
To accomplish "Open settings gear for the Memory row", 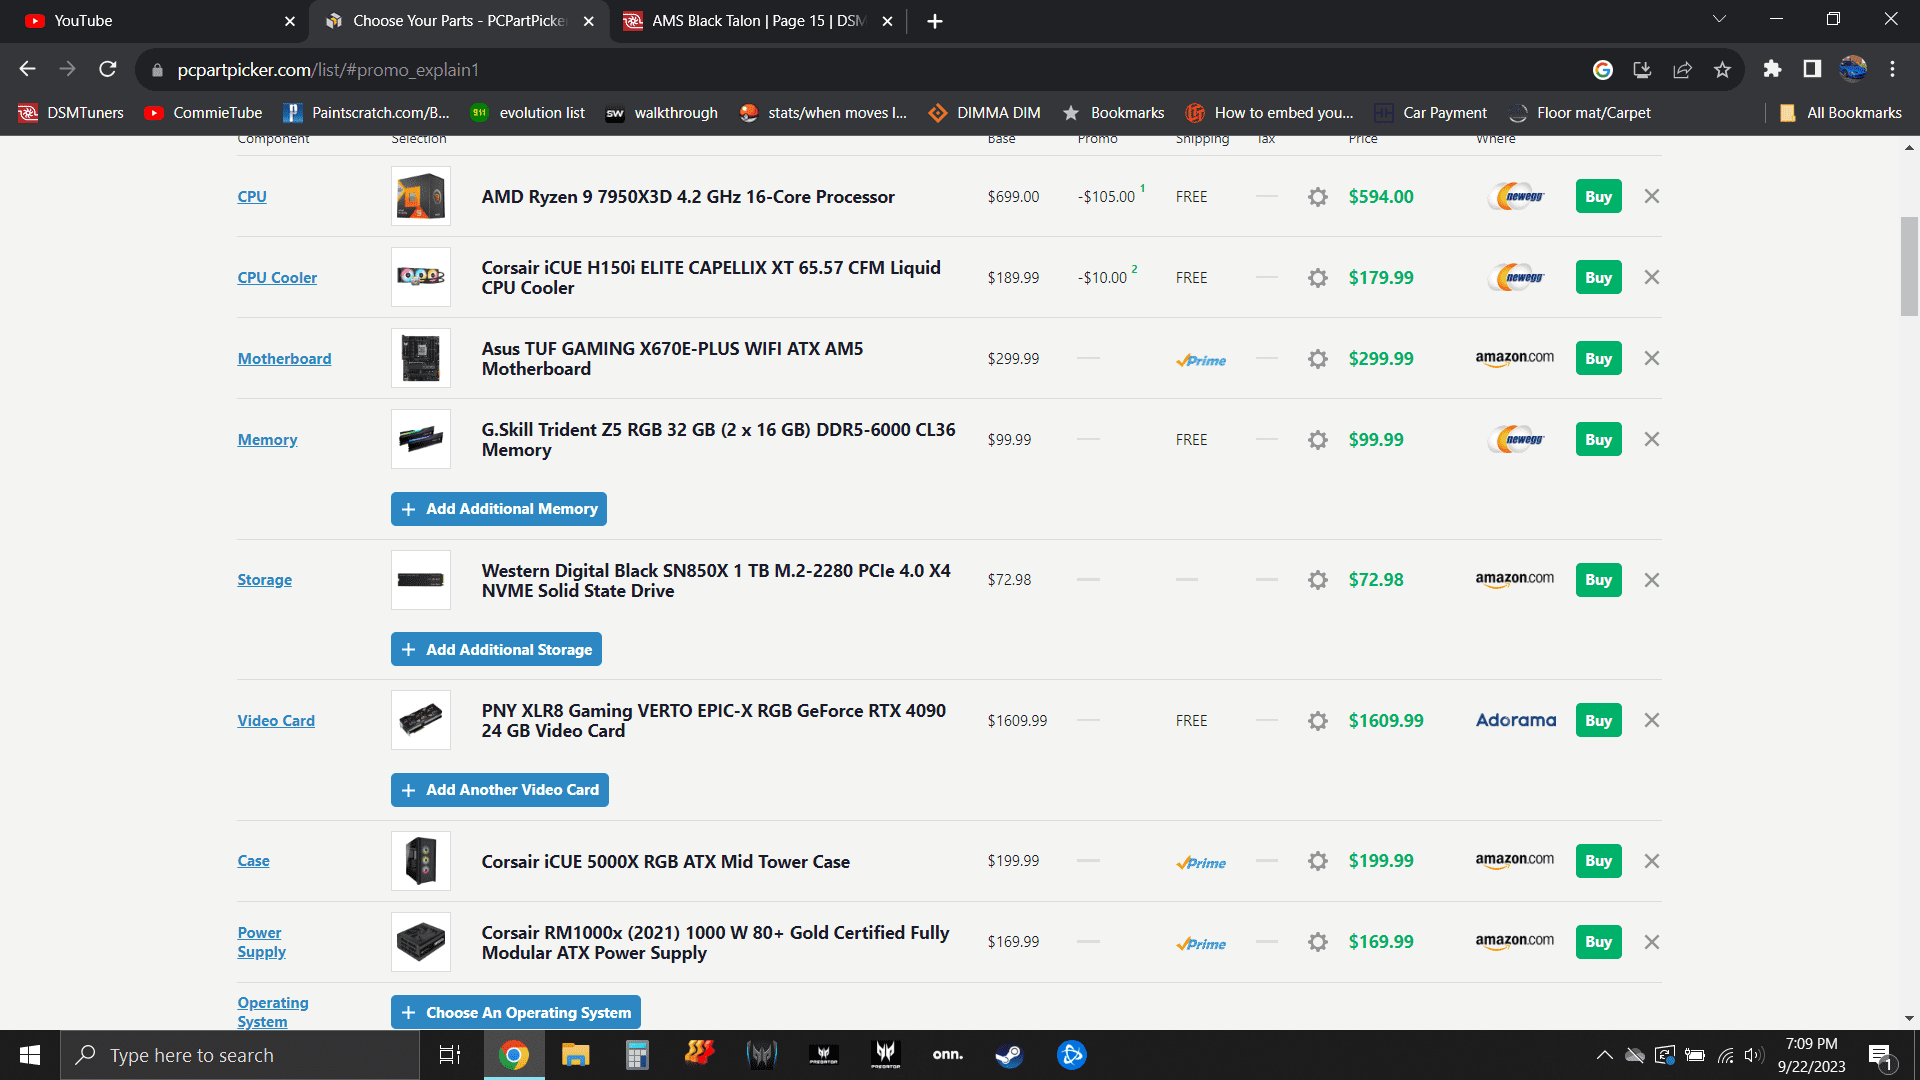I will click(x=1318, y=440).
